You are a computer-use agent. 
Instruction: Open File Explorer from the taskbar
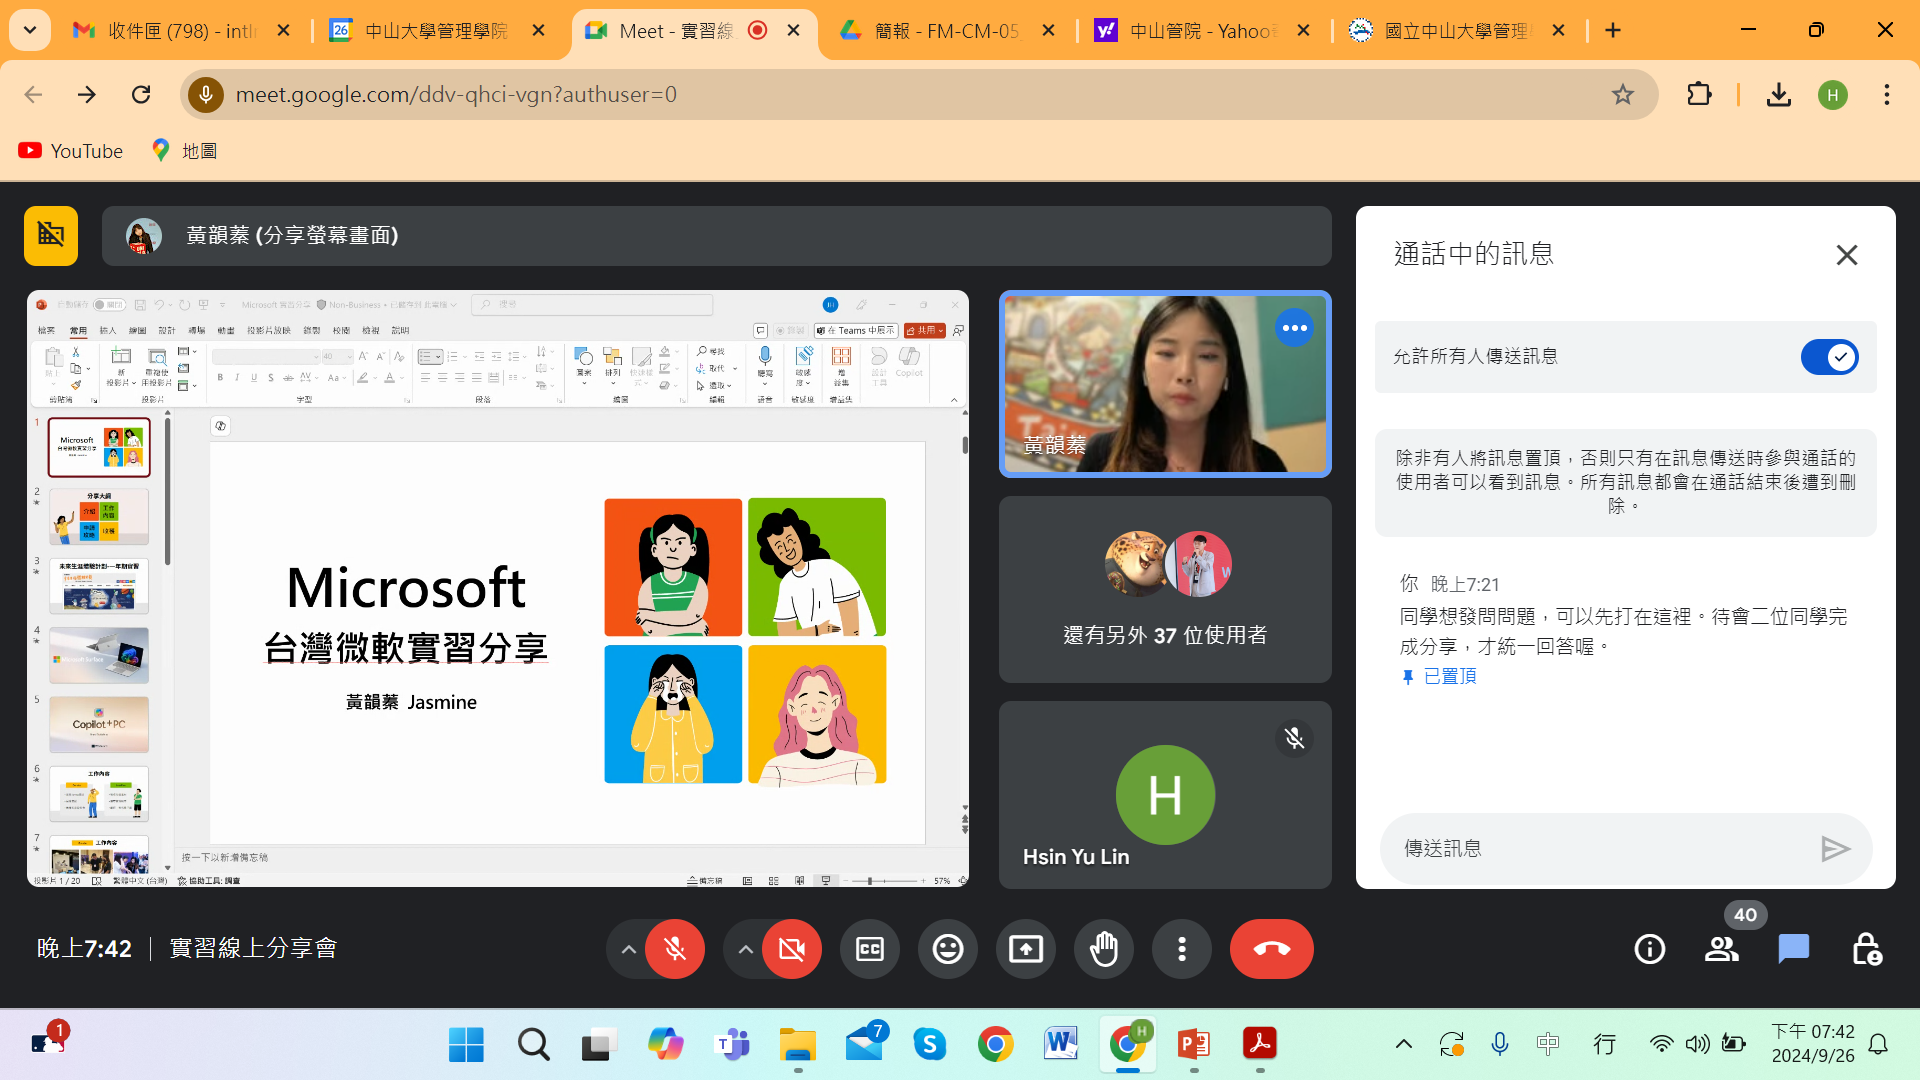(798, 1045)
